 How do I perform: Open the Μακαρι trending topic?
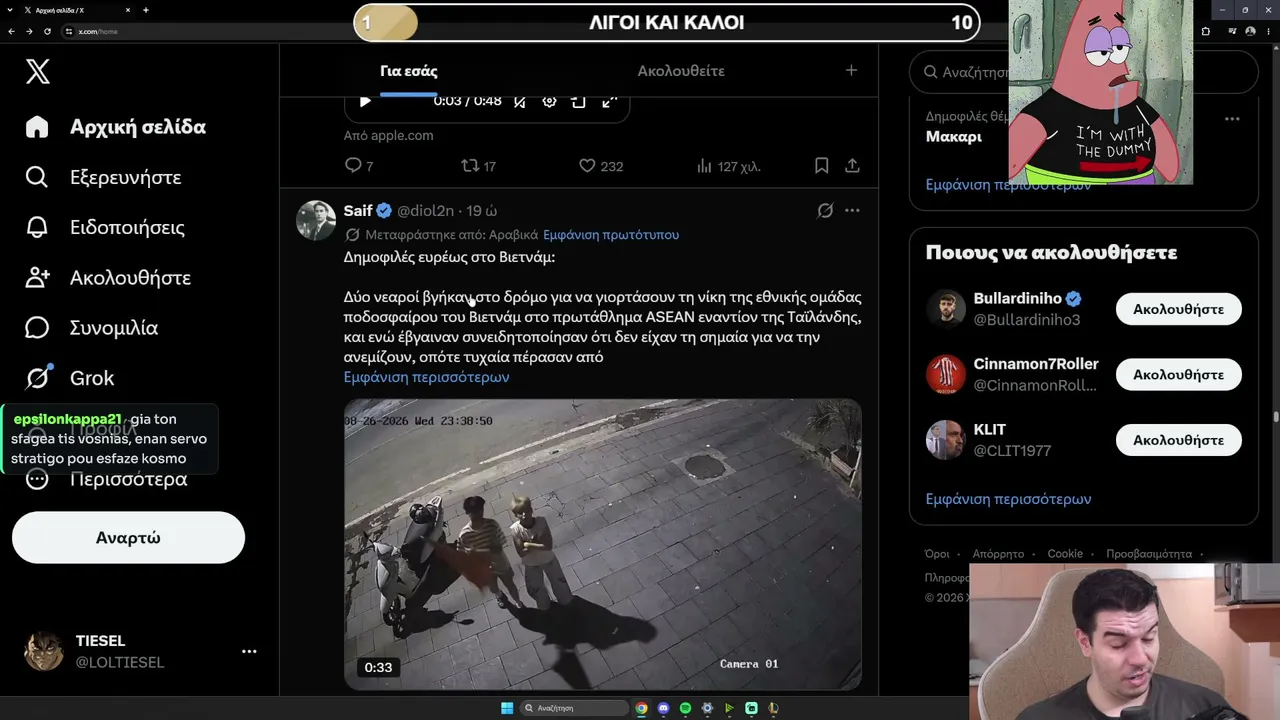[954, 137]
